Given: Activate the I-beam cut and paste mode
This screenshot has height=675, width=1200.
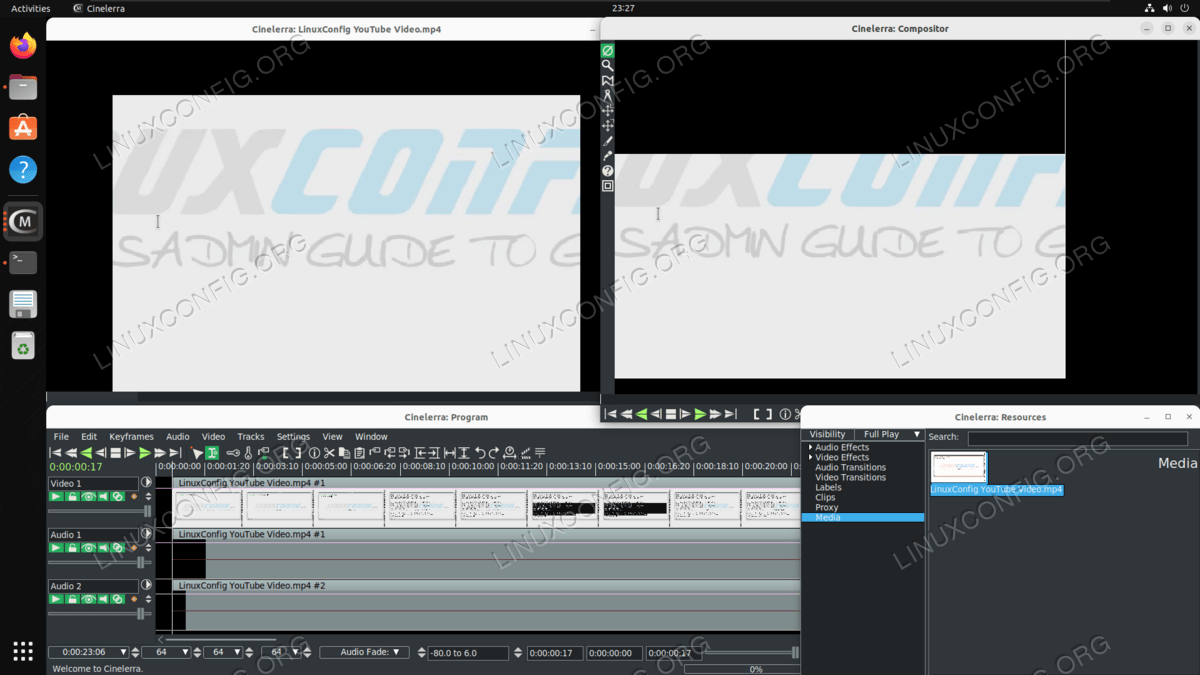Looking at the screenshot, I should [213, 453].
